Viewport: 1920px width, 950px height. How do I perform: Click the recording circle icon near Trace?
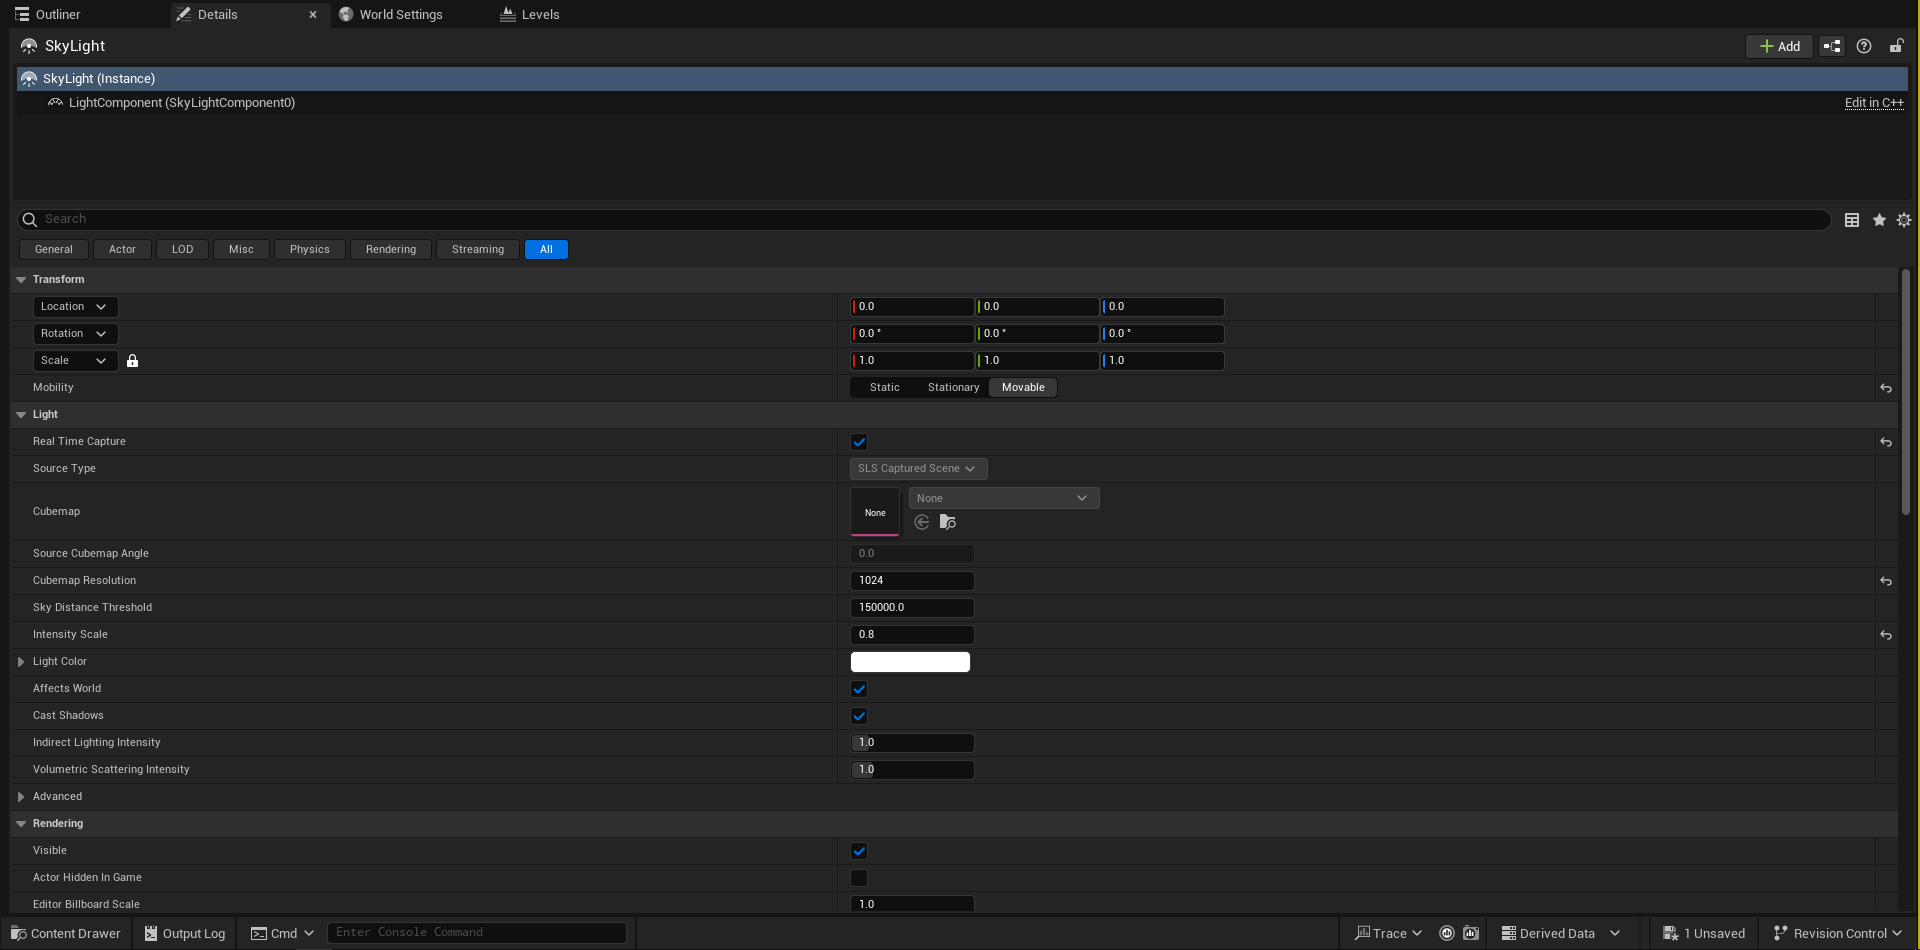click(x=1447, y=933)
